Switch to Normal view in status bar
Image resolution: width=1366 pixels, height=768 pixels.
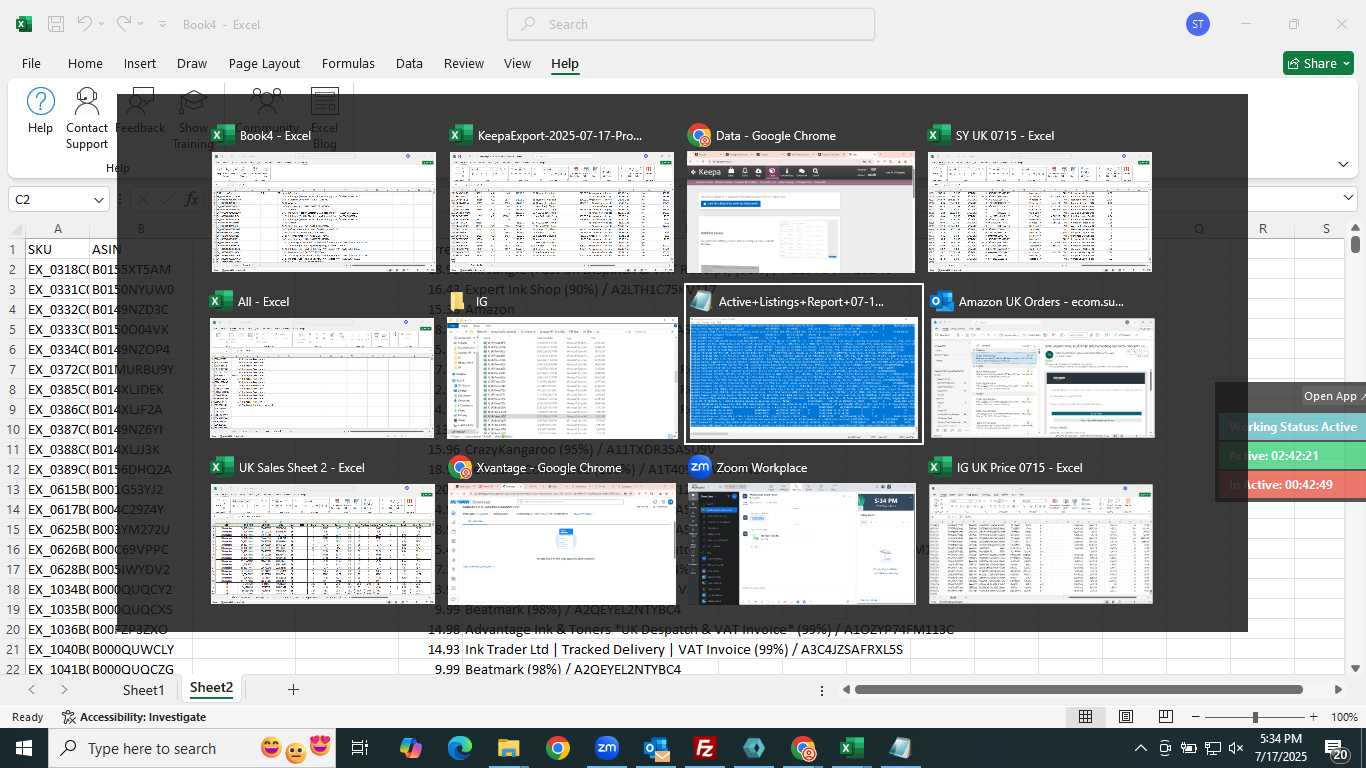point(1085,717)
